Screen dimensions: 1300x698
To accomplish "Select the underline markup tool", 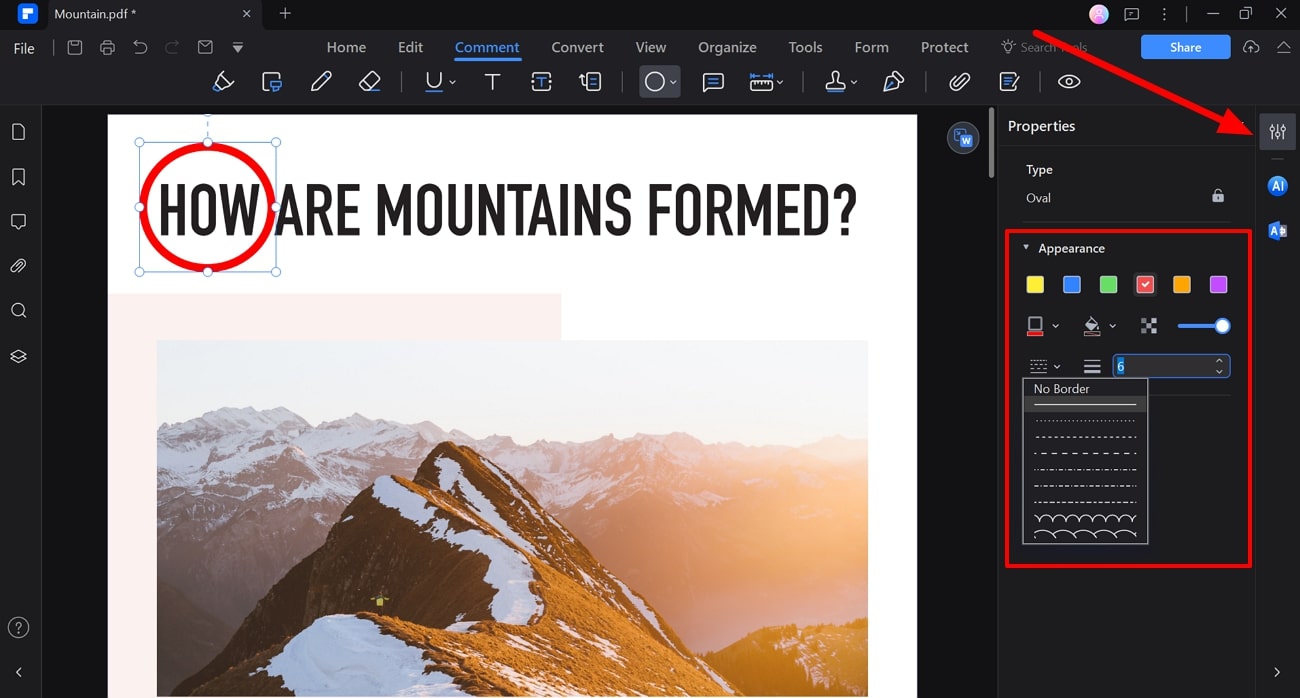I will [433, 82].
